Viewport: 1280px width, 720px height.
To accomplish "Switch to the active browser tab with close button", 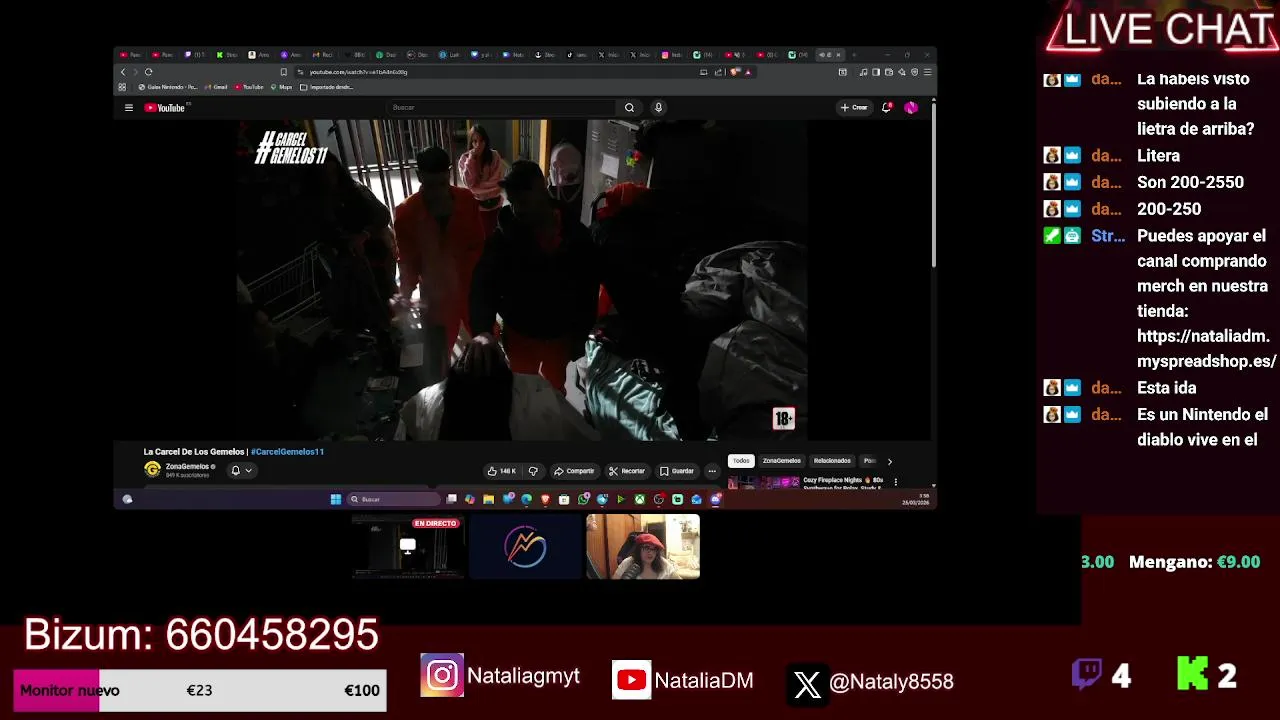I will [830, 55].
